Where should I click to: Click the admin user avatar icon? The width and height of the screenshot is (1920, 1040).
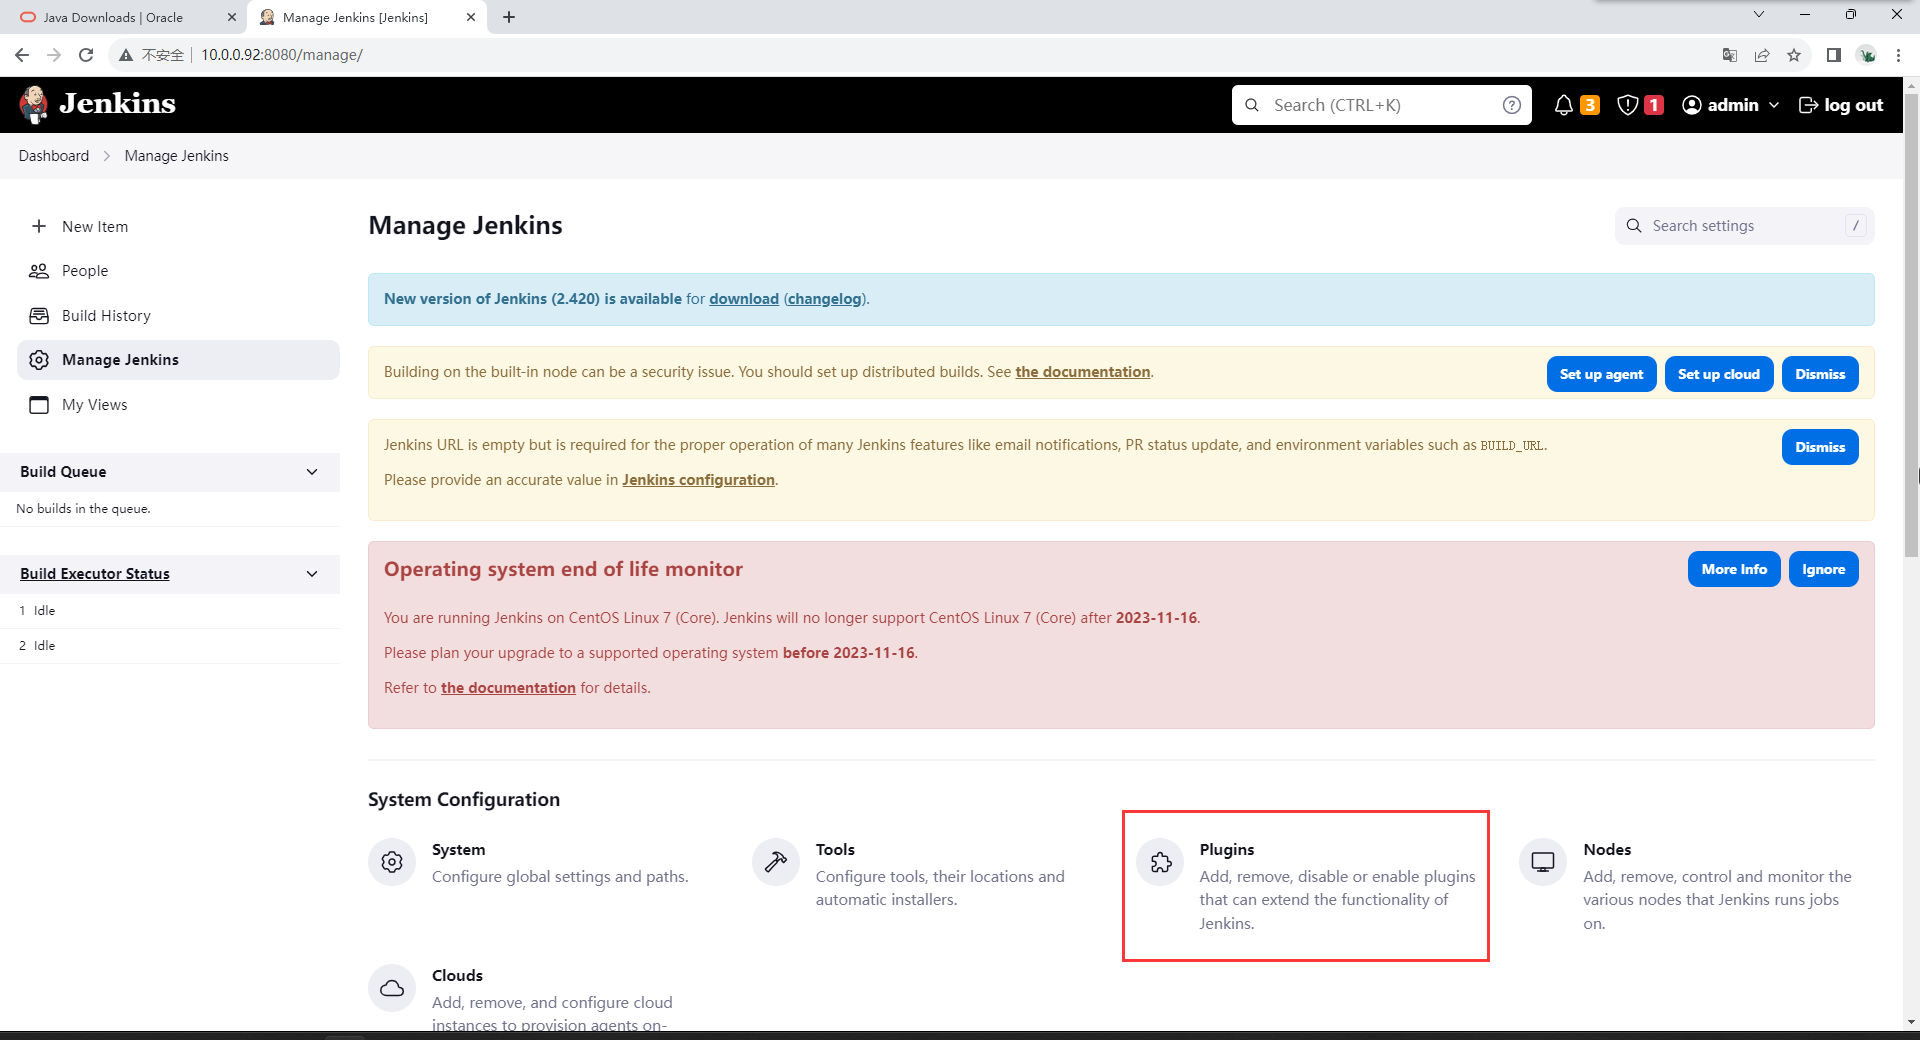(1692, 105)
